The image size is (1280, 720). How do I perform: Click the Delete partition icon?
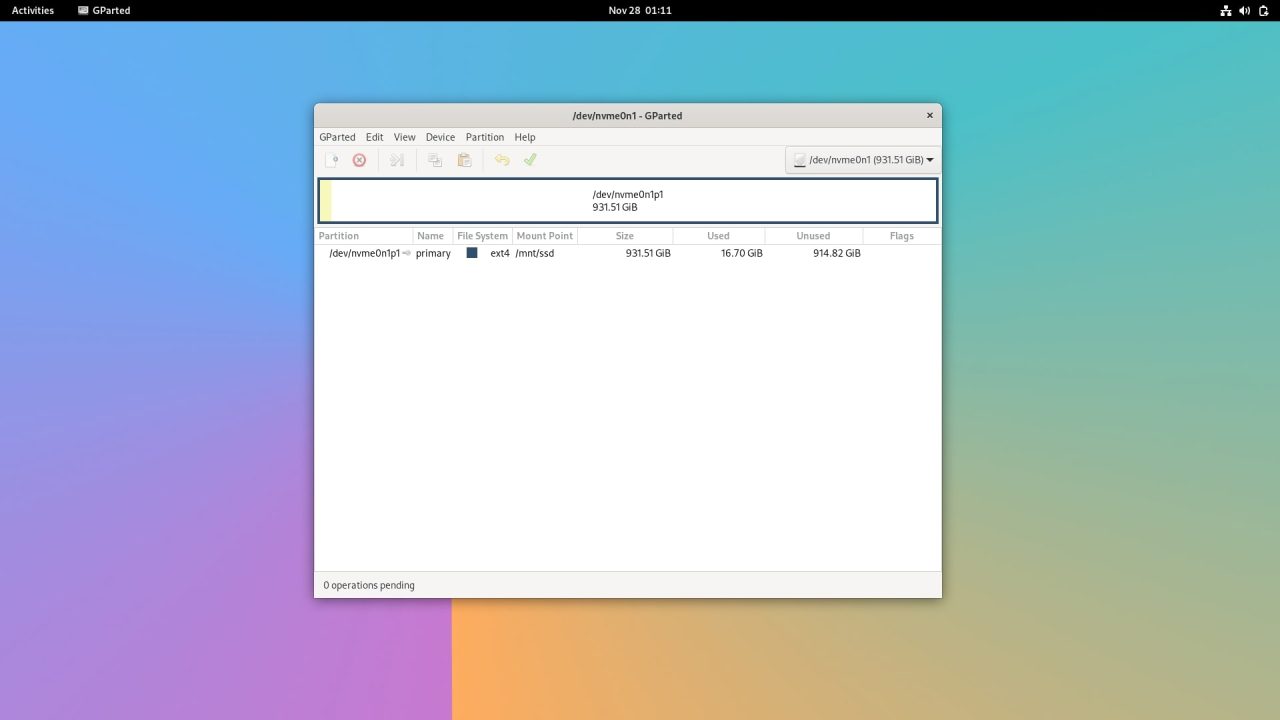point(359,159)
